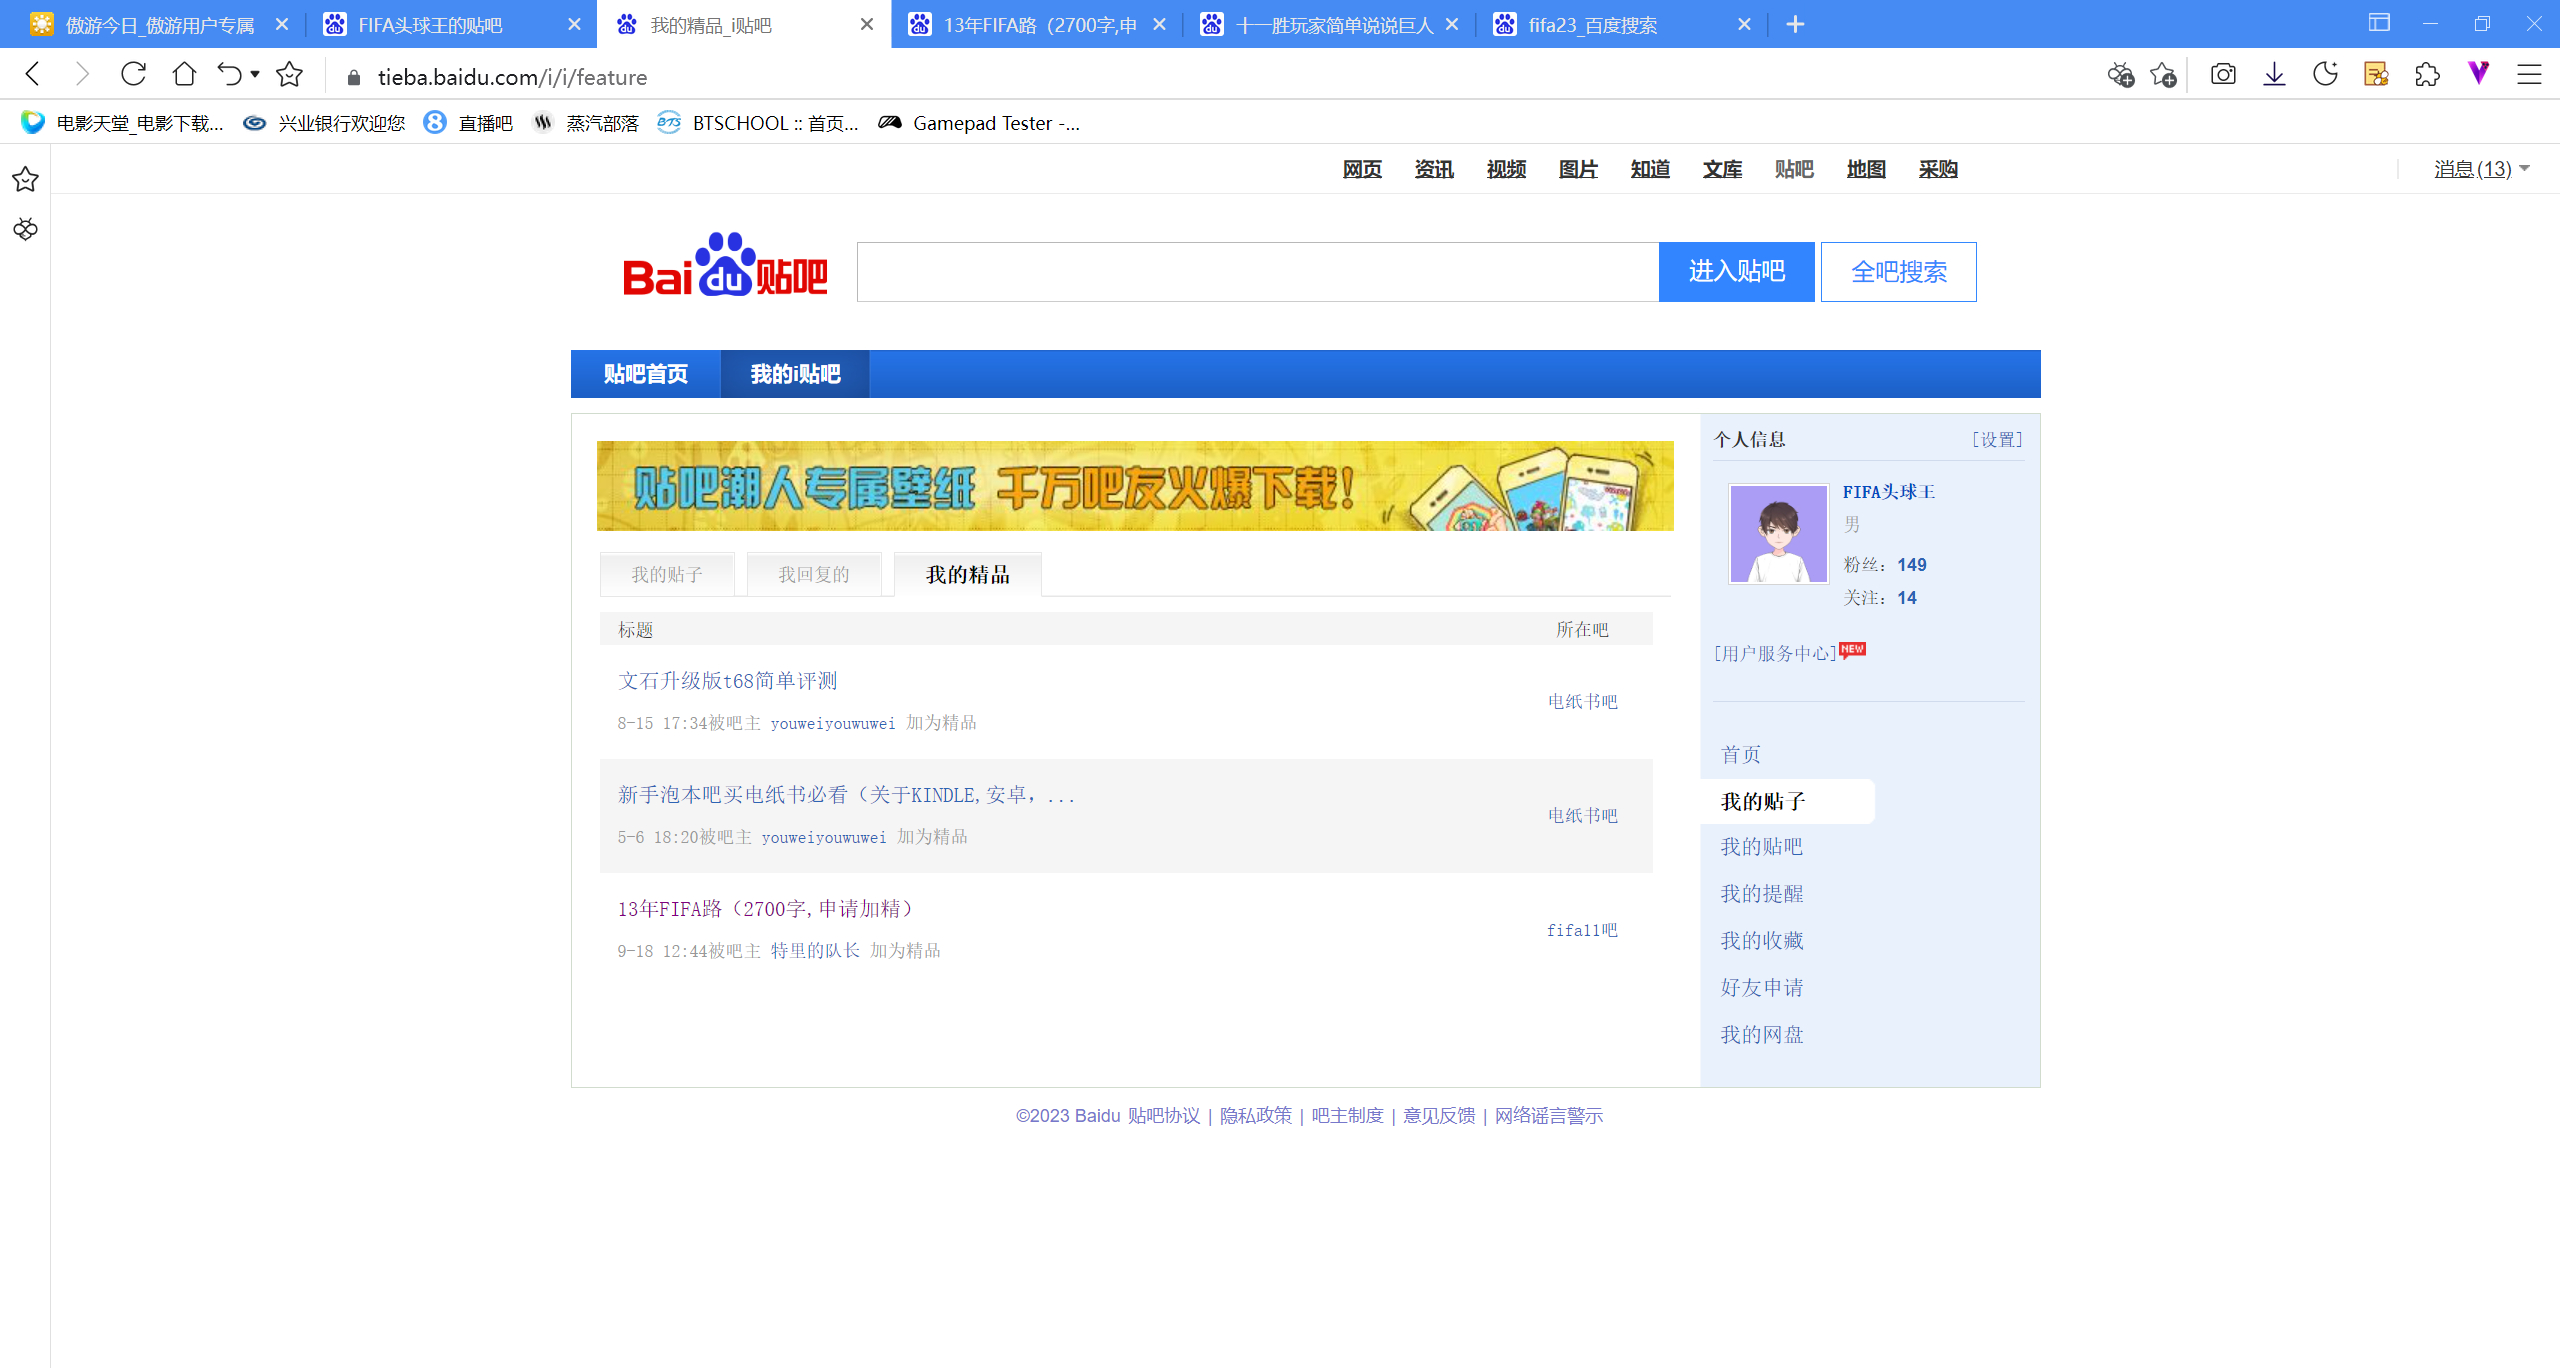
Task: Click 资讯 in Baidu navigation
Action: click(x=1434, y=169)
